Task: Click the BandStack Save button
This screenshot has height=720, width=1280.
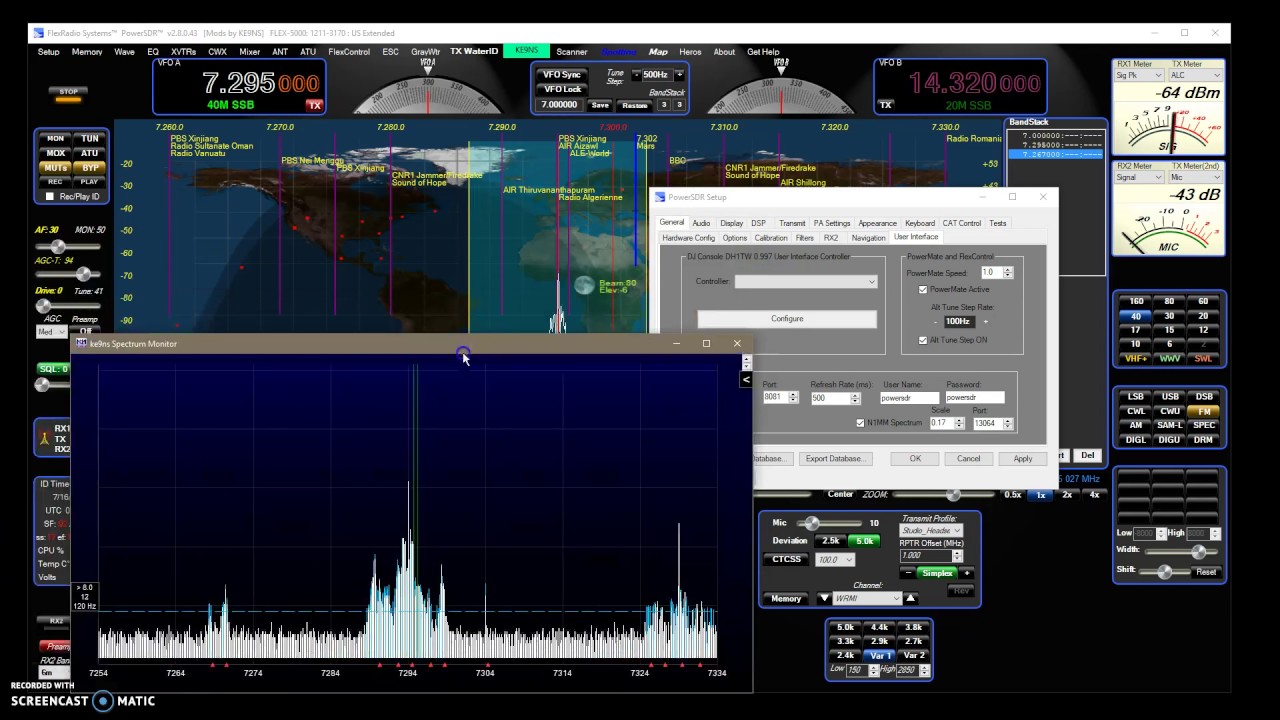Action: pyautogui.click(x=600, y=105)
